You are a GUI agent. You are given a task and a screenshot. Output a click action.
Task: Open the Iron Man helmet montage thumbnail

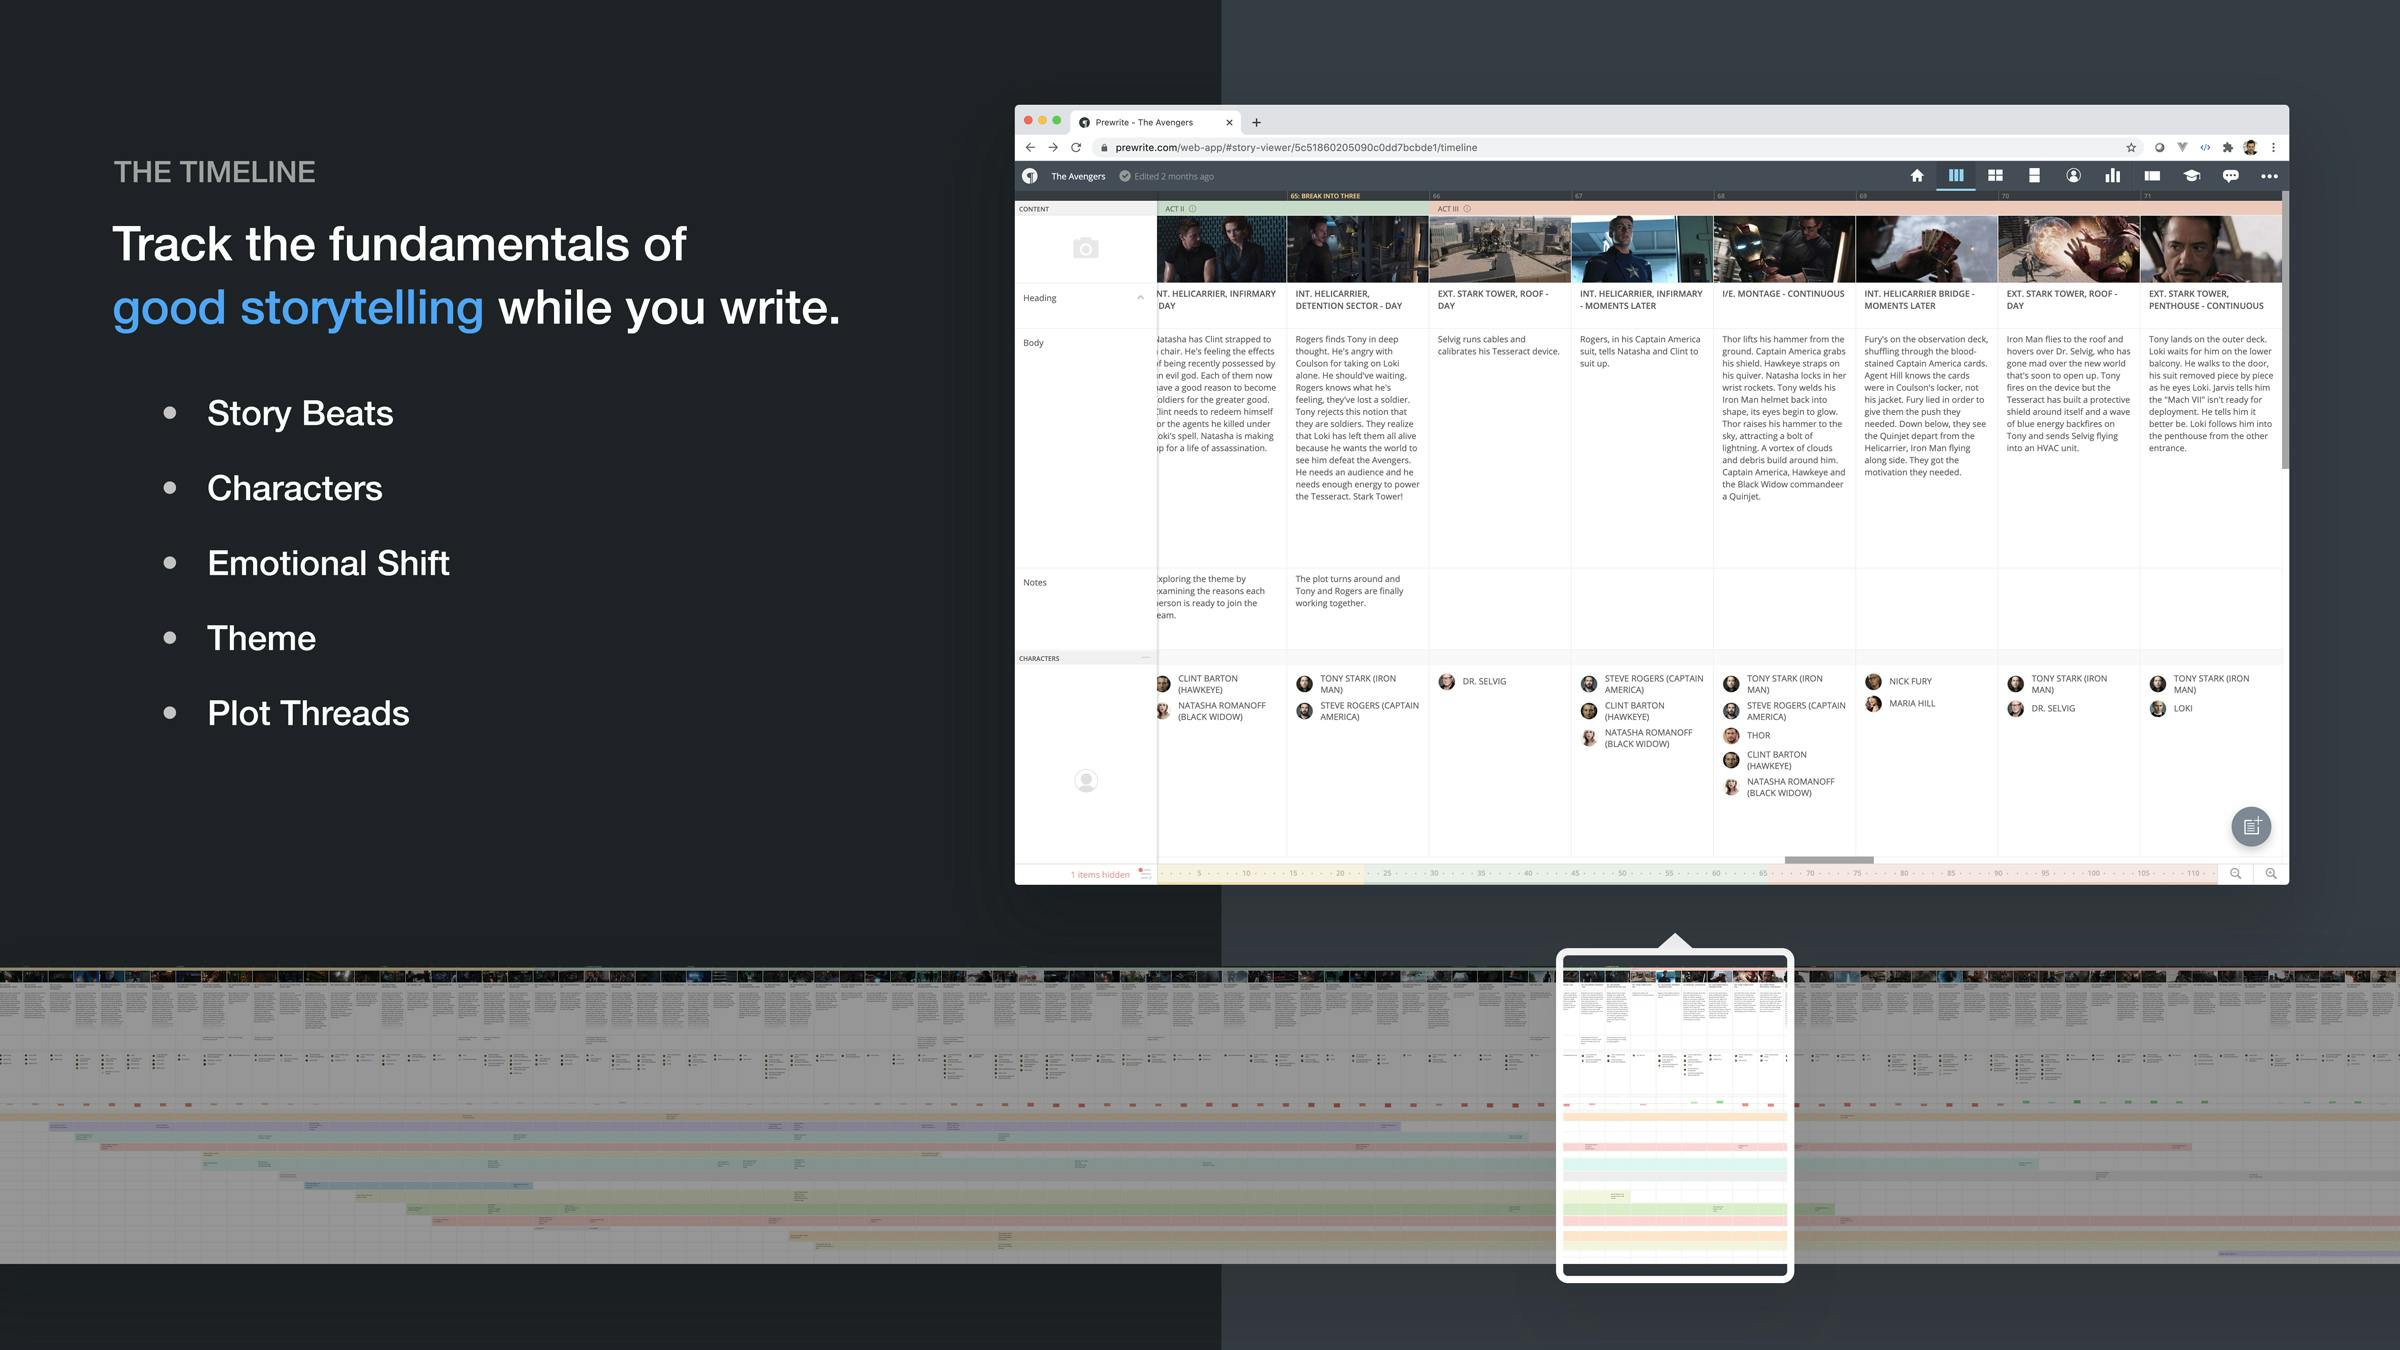(x=1784, y=249)
